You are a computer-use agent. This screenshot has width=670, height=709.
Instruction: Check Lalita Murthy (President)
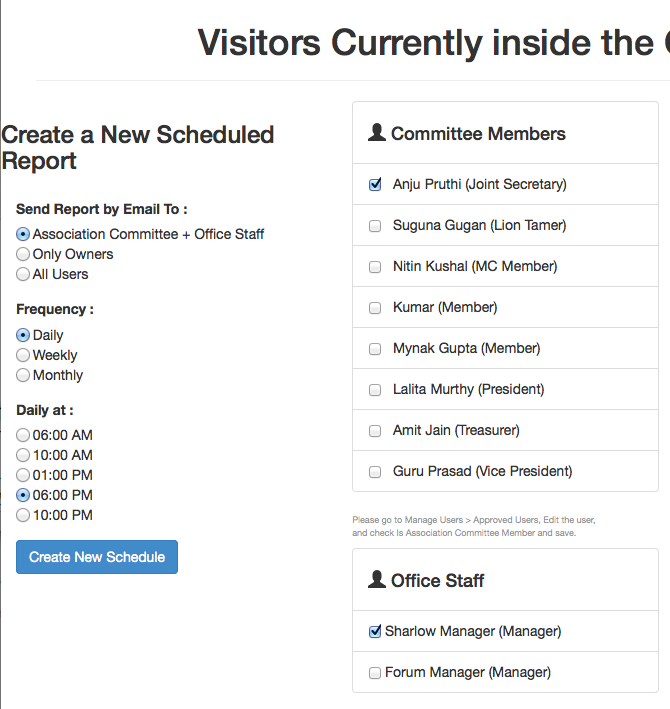[375, 390]
